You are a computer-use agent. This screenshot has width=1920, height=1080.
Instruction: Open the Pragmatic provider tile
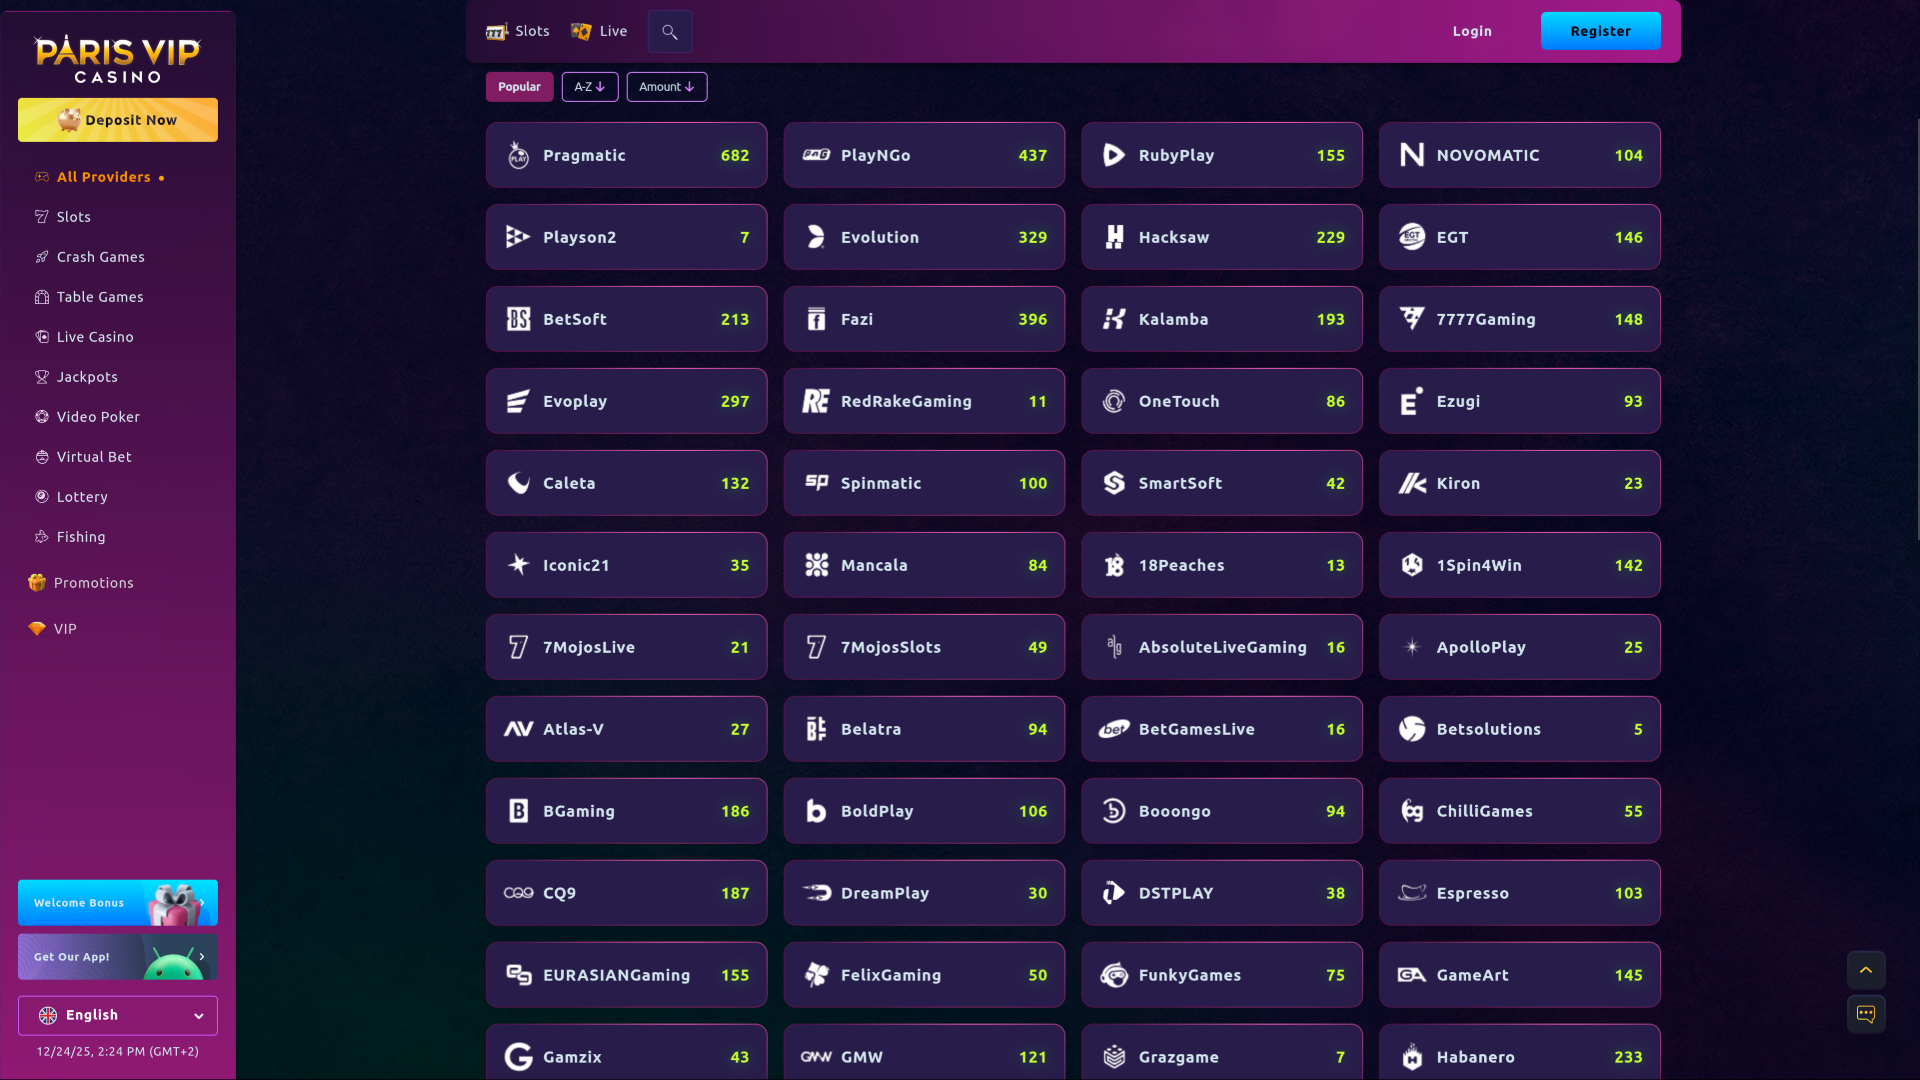coord(626,155)
